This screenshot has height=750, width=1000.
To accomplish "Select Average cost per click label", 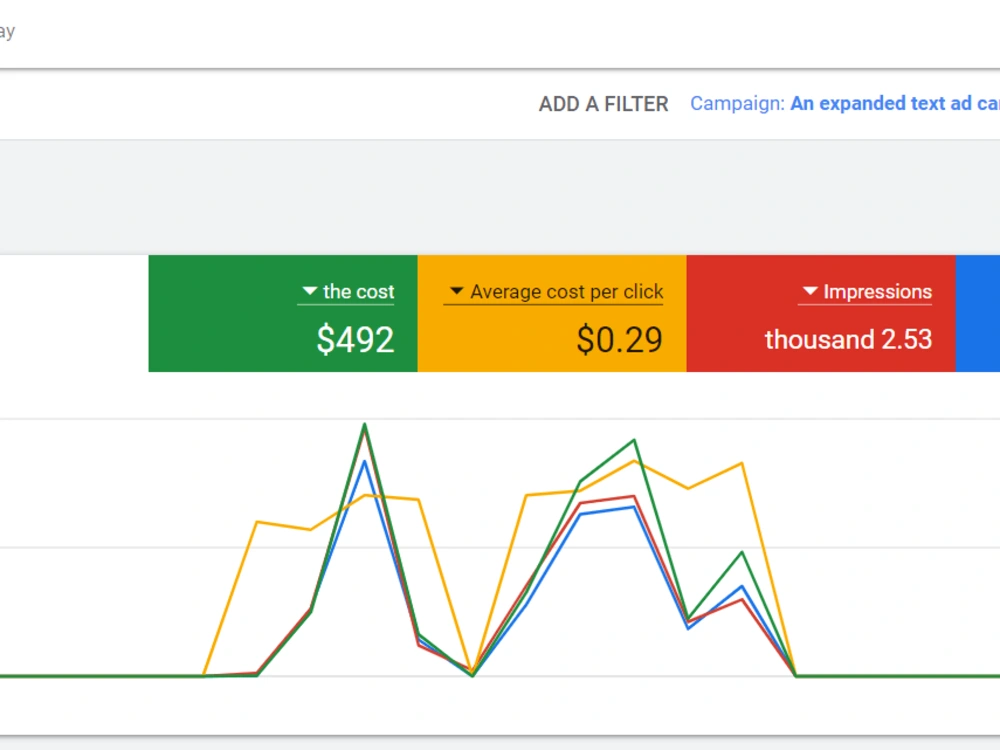I will (567, 291).
